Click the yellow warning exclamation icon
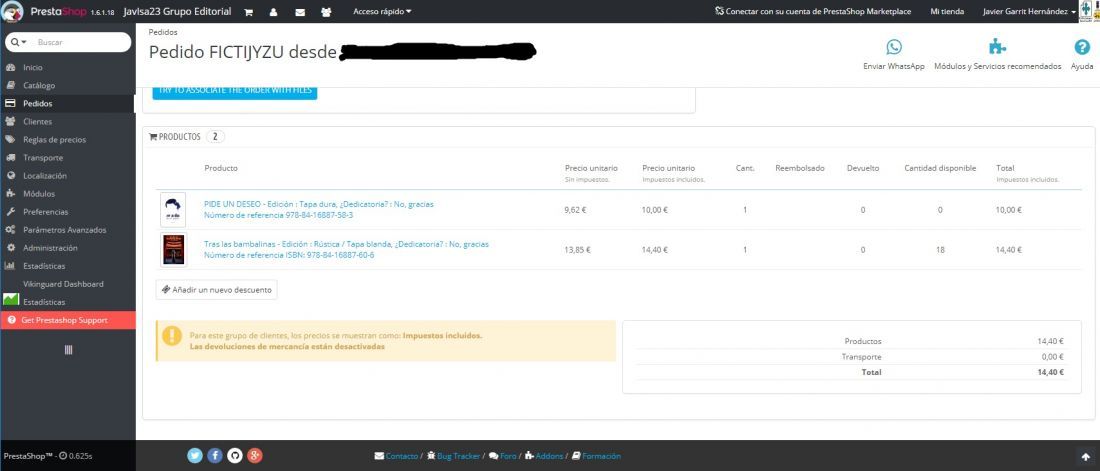The image size is (1100, 471). pos(172,336)
